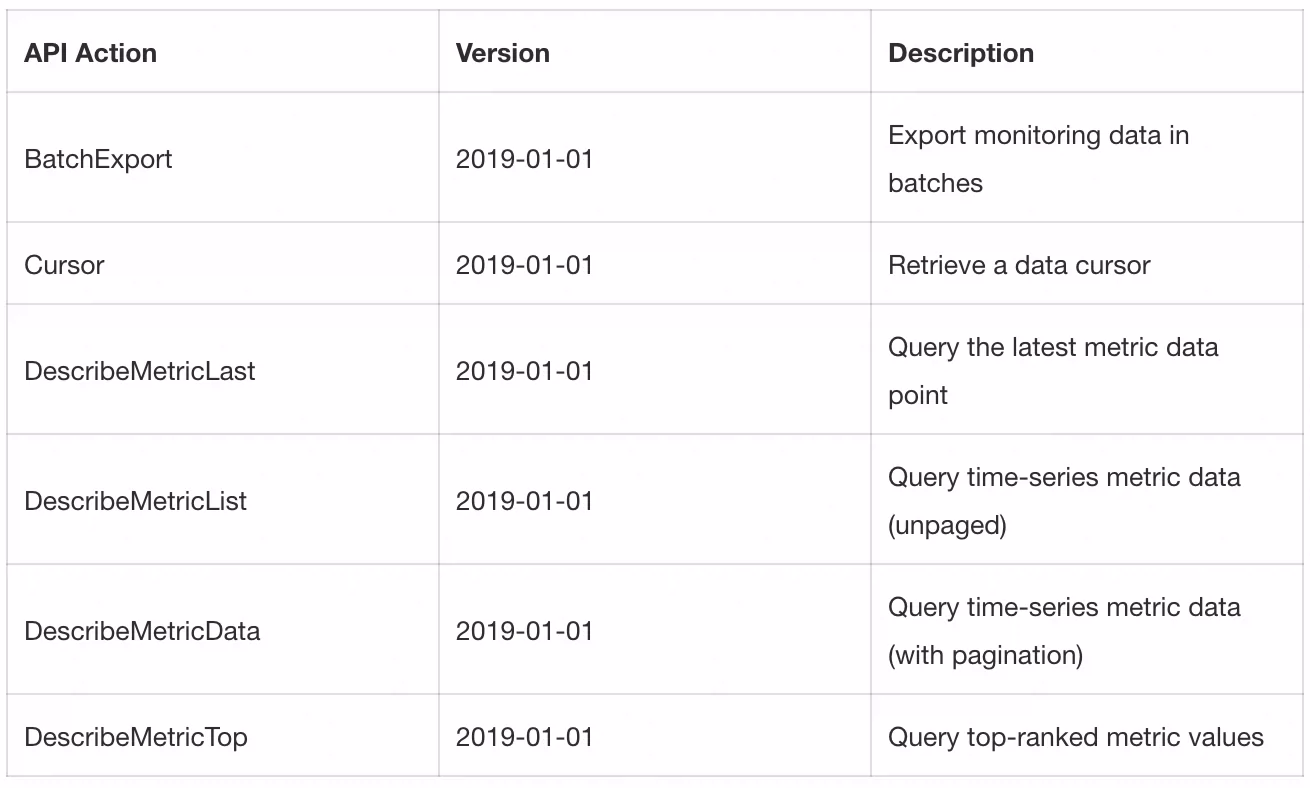The image size is (1310, 788).
Task: Click the Description column header
Action: [x=961, y=53]
